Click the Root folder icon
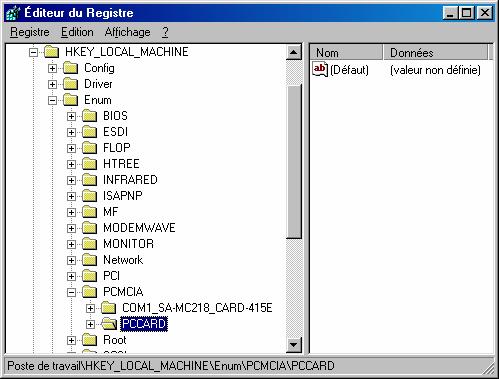 [x=90, y=340]
